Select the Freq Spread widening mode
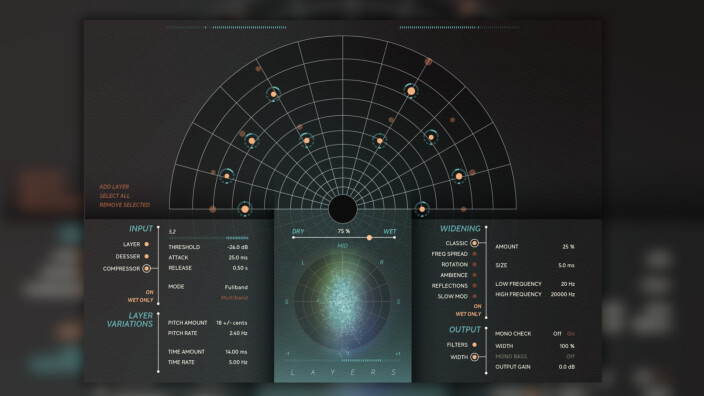 [x=450, y=254]
